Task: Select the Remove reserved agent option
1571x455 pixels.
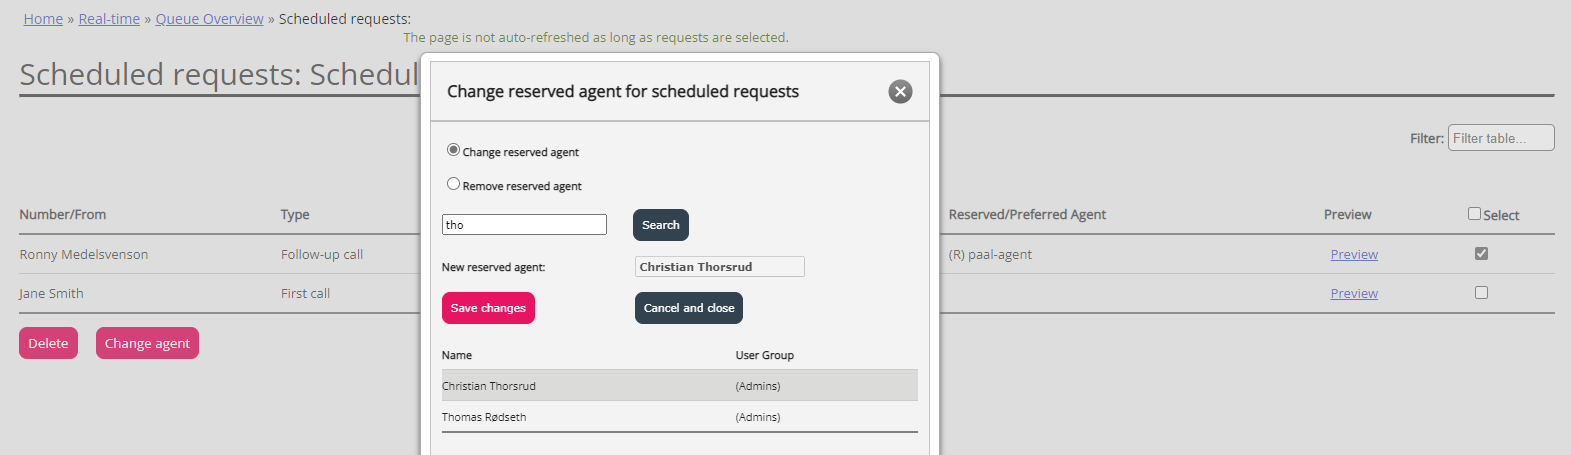Action: click(x=454, y=184)
